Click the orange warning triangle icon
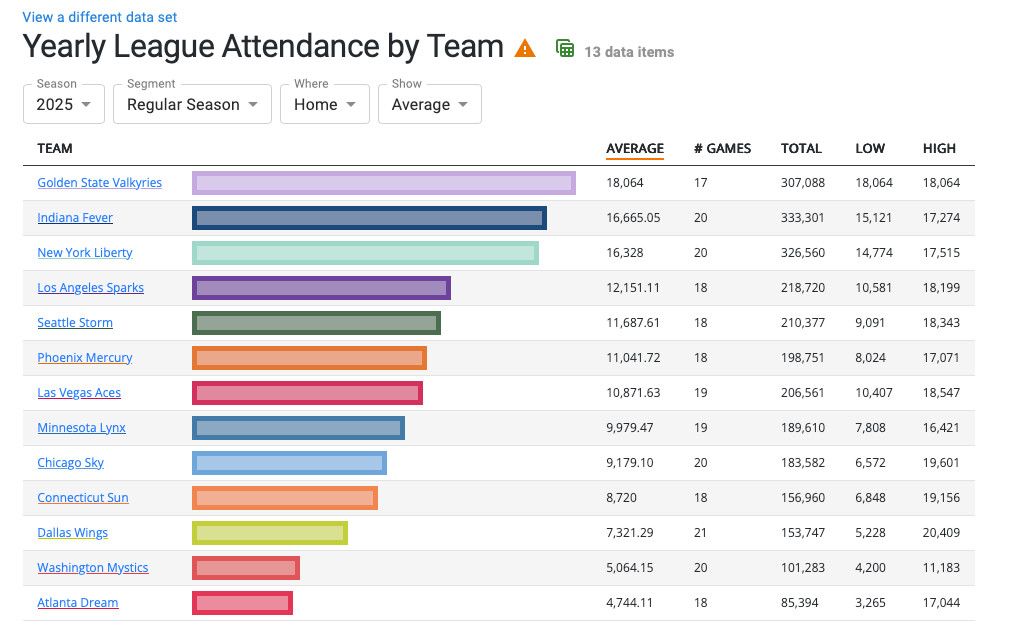The width and height of the screenshot is (1014, 631). 525,48
